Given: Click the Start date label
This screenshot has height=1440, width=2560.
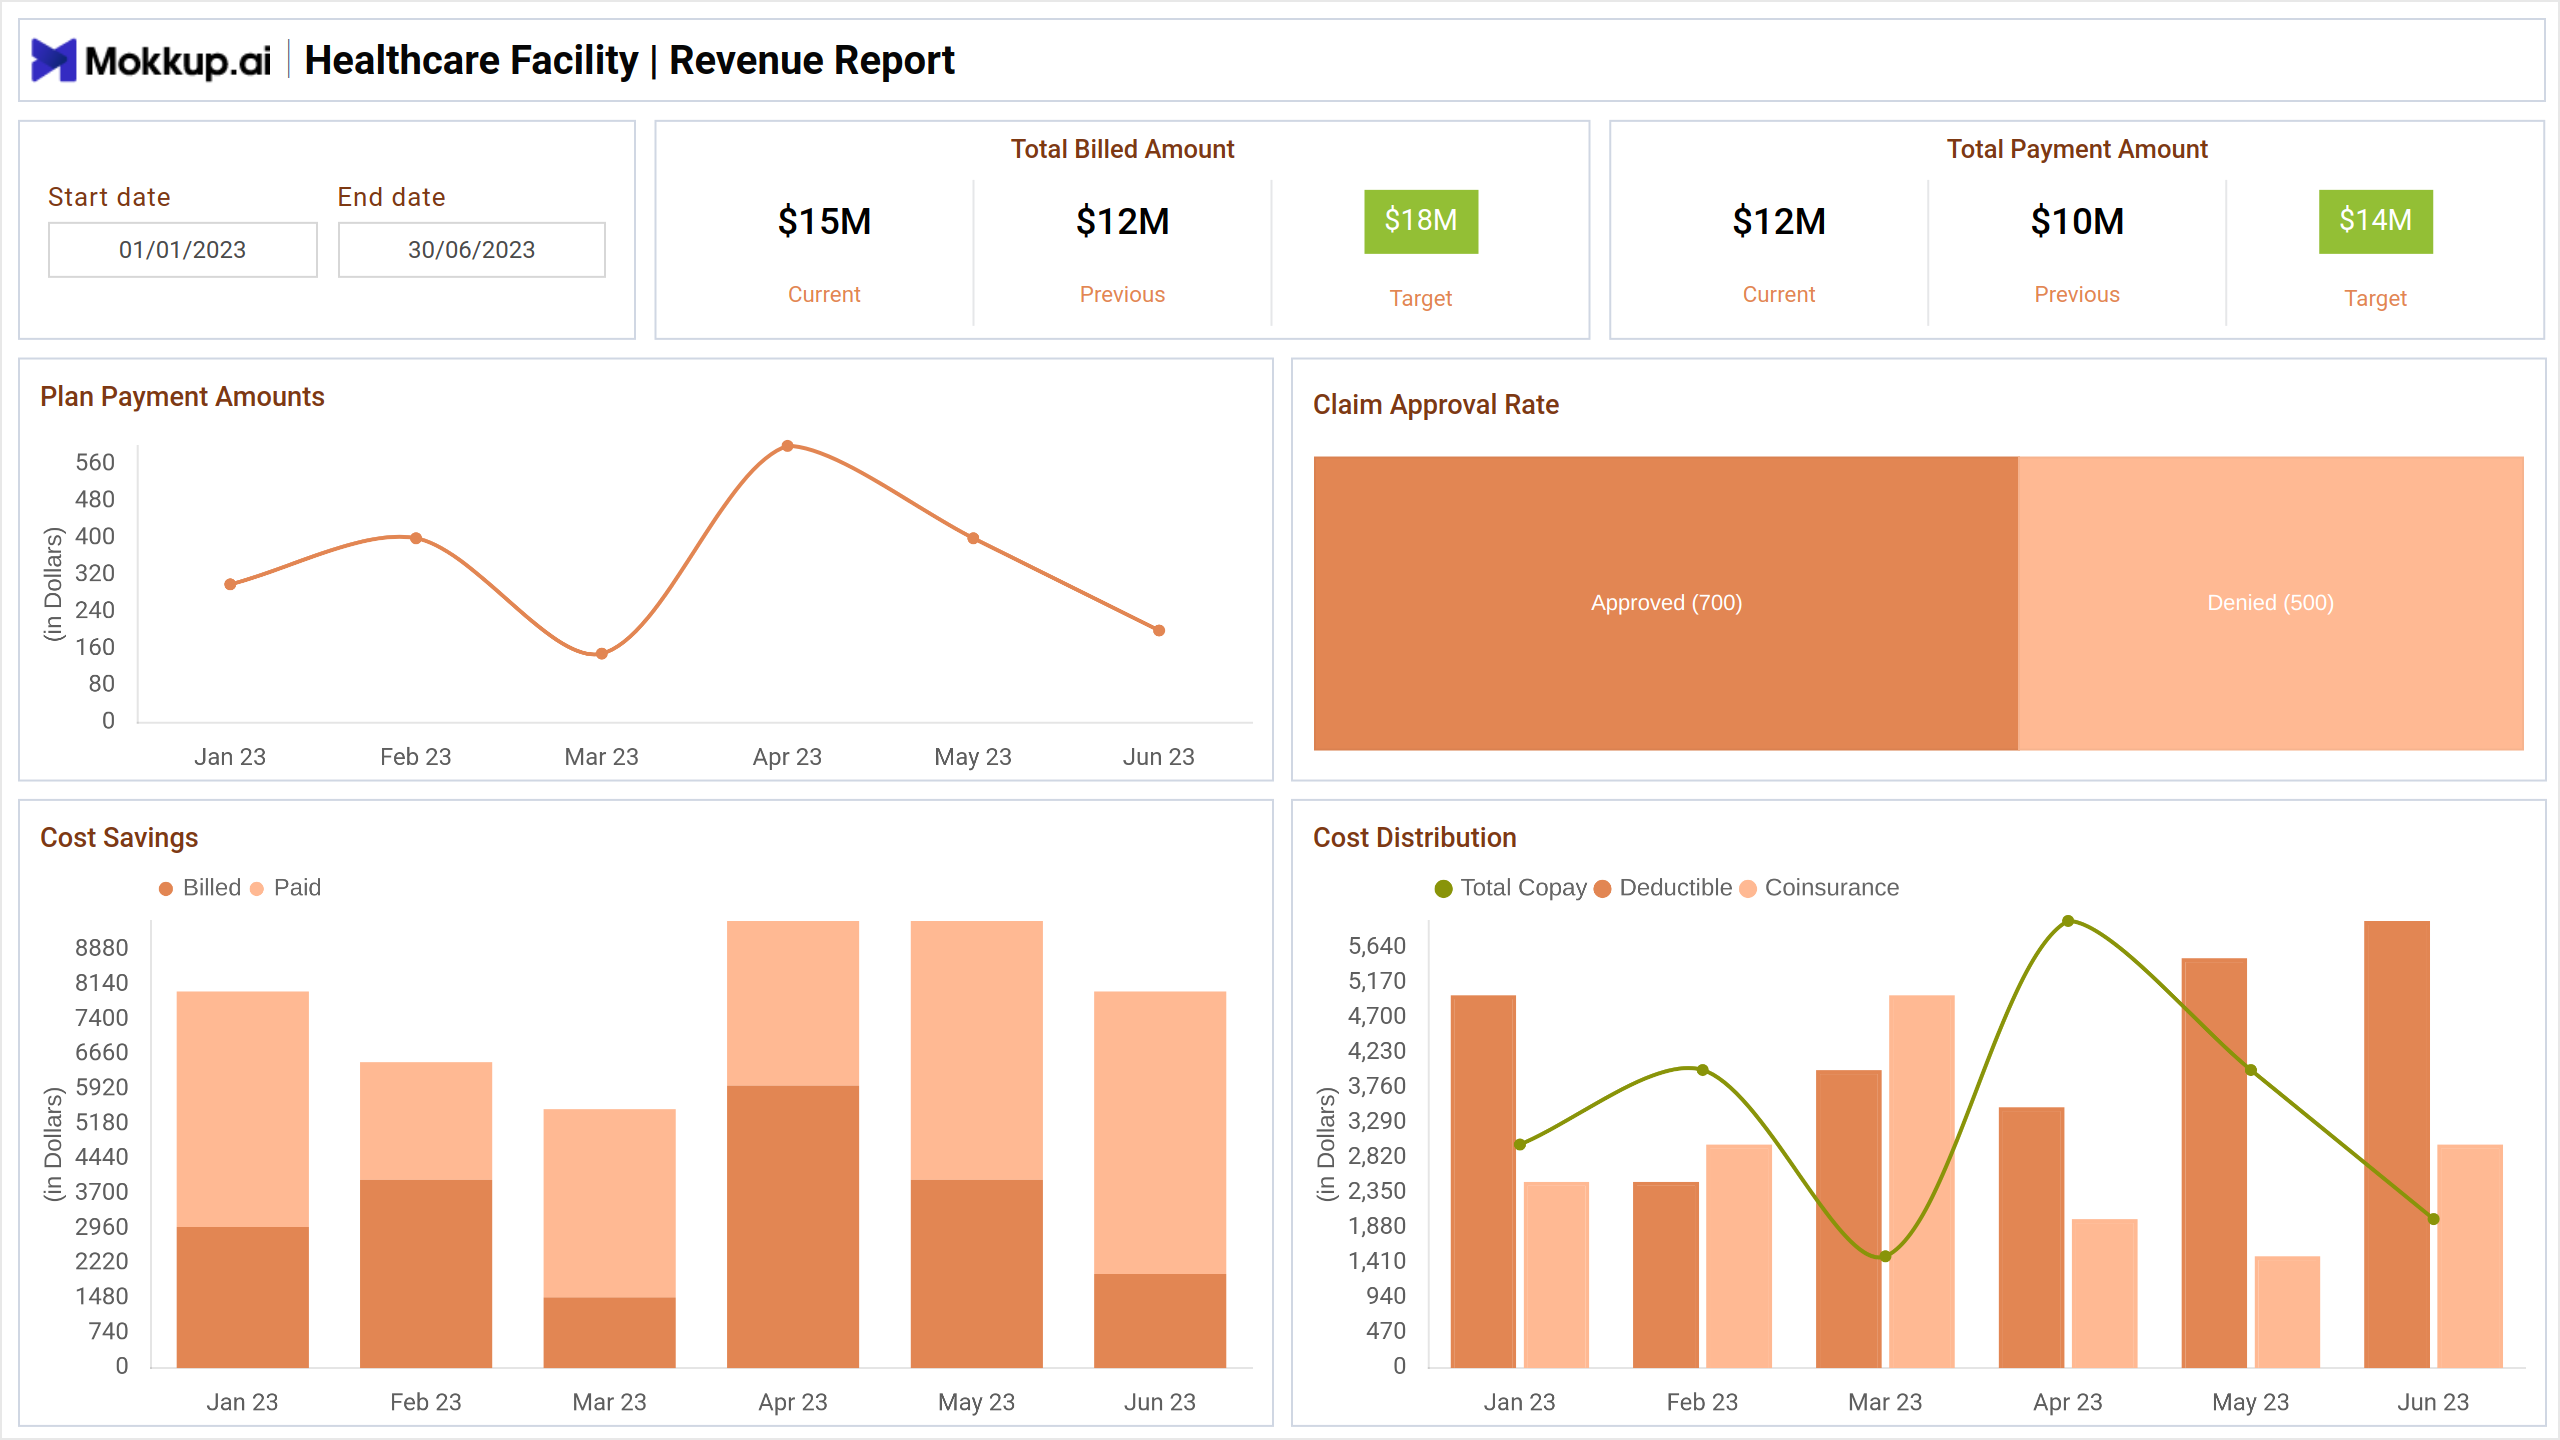Looking at the screenshot, I should [109, 197].
